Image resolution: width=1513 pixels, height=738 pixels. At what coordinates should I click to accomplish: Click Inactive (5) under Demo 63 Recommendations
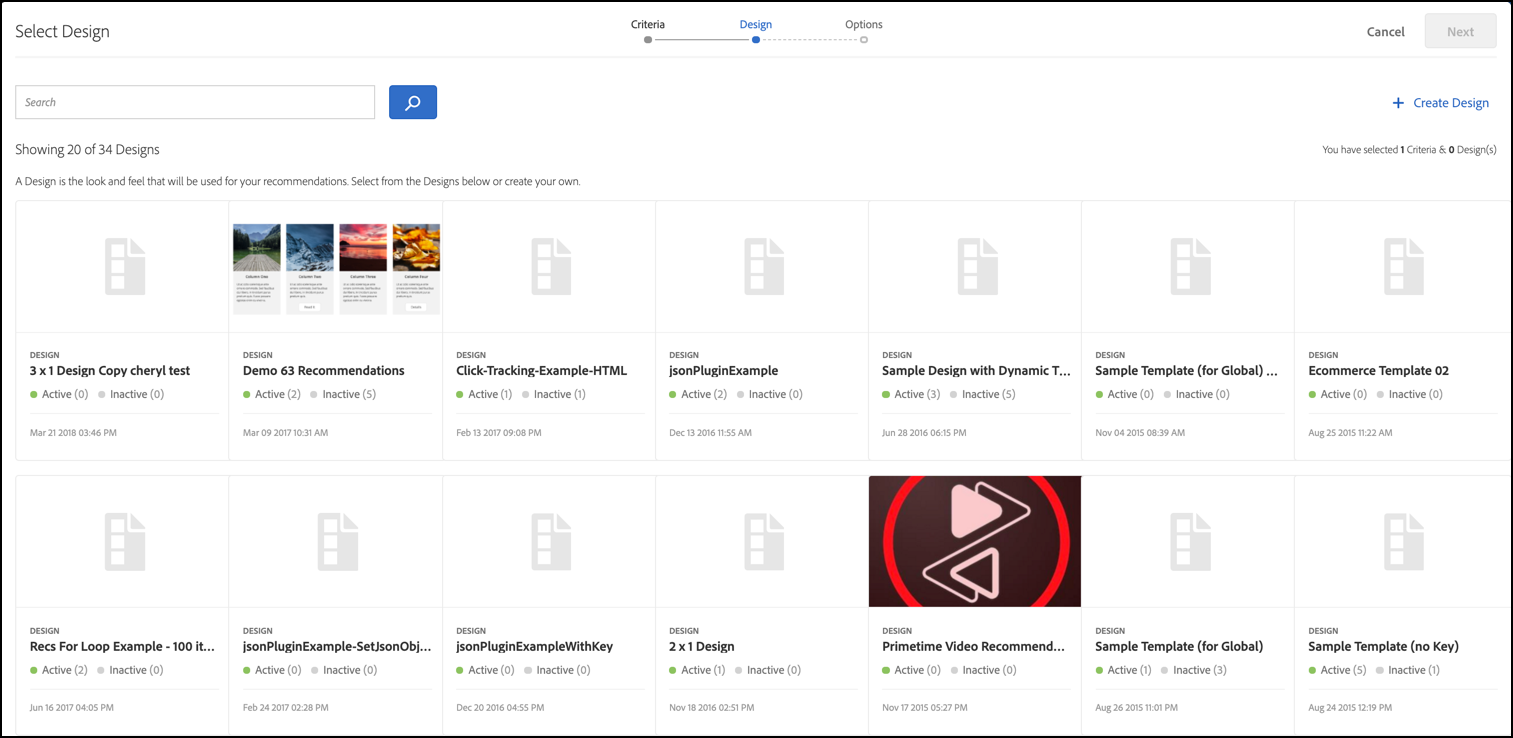[342, 395]
